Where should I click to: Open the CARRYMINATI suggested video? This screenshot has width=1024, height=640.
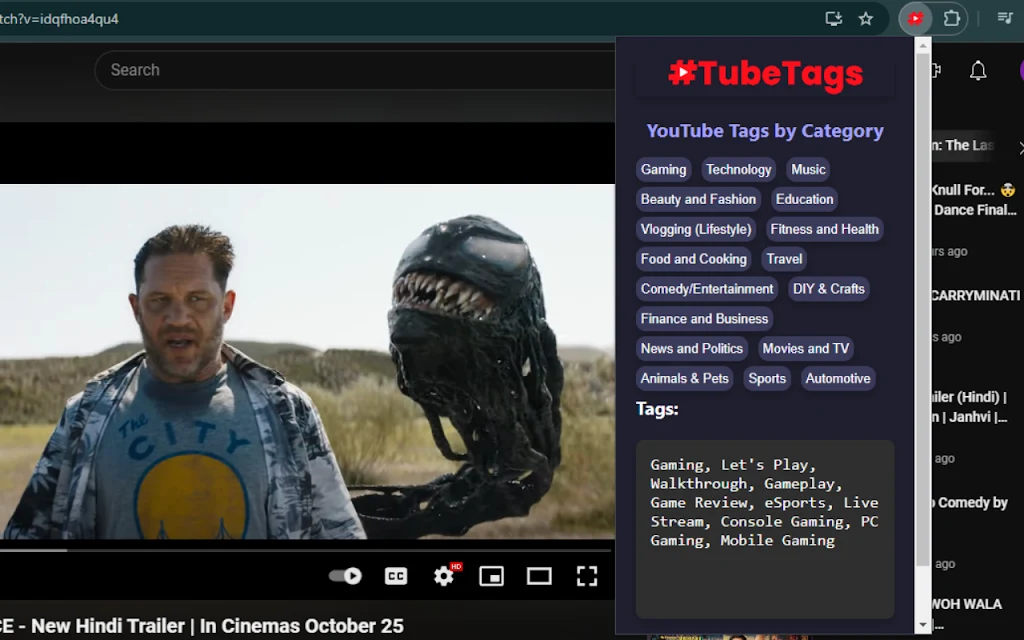[x=975, y=296]
